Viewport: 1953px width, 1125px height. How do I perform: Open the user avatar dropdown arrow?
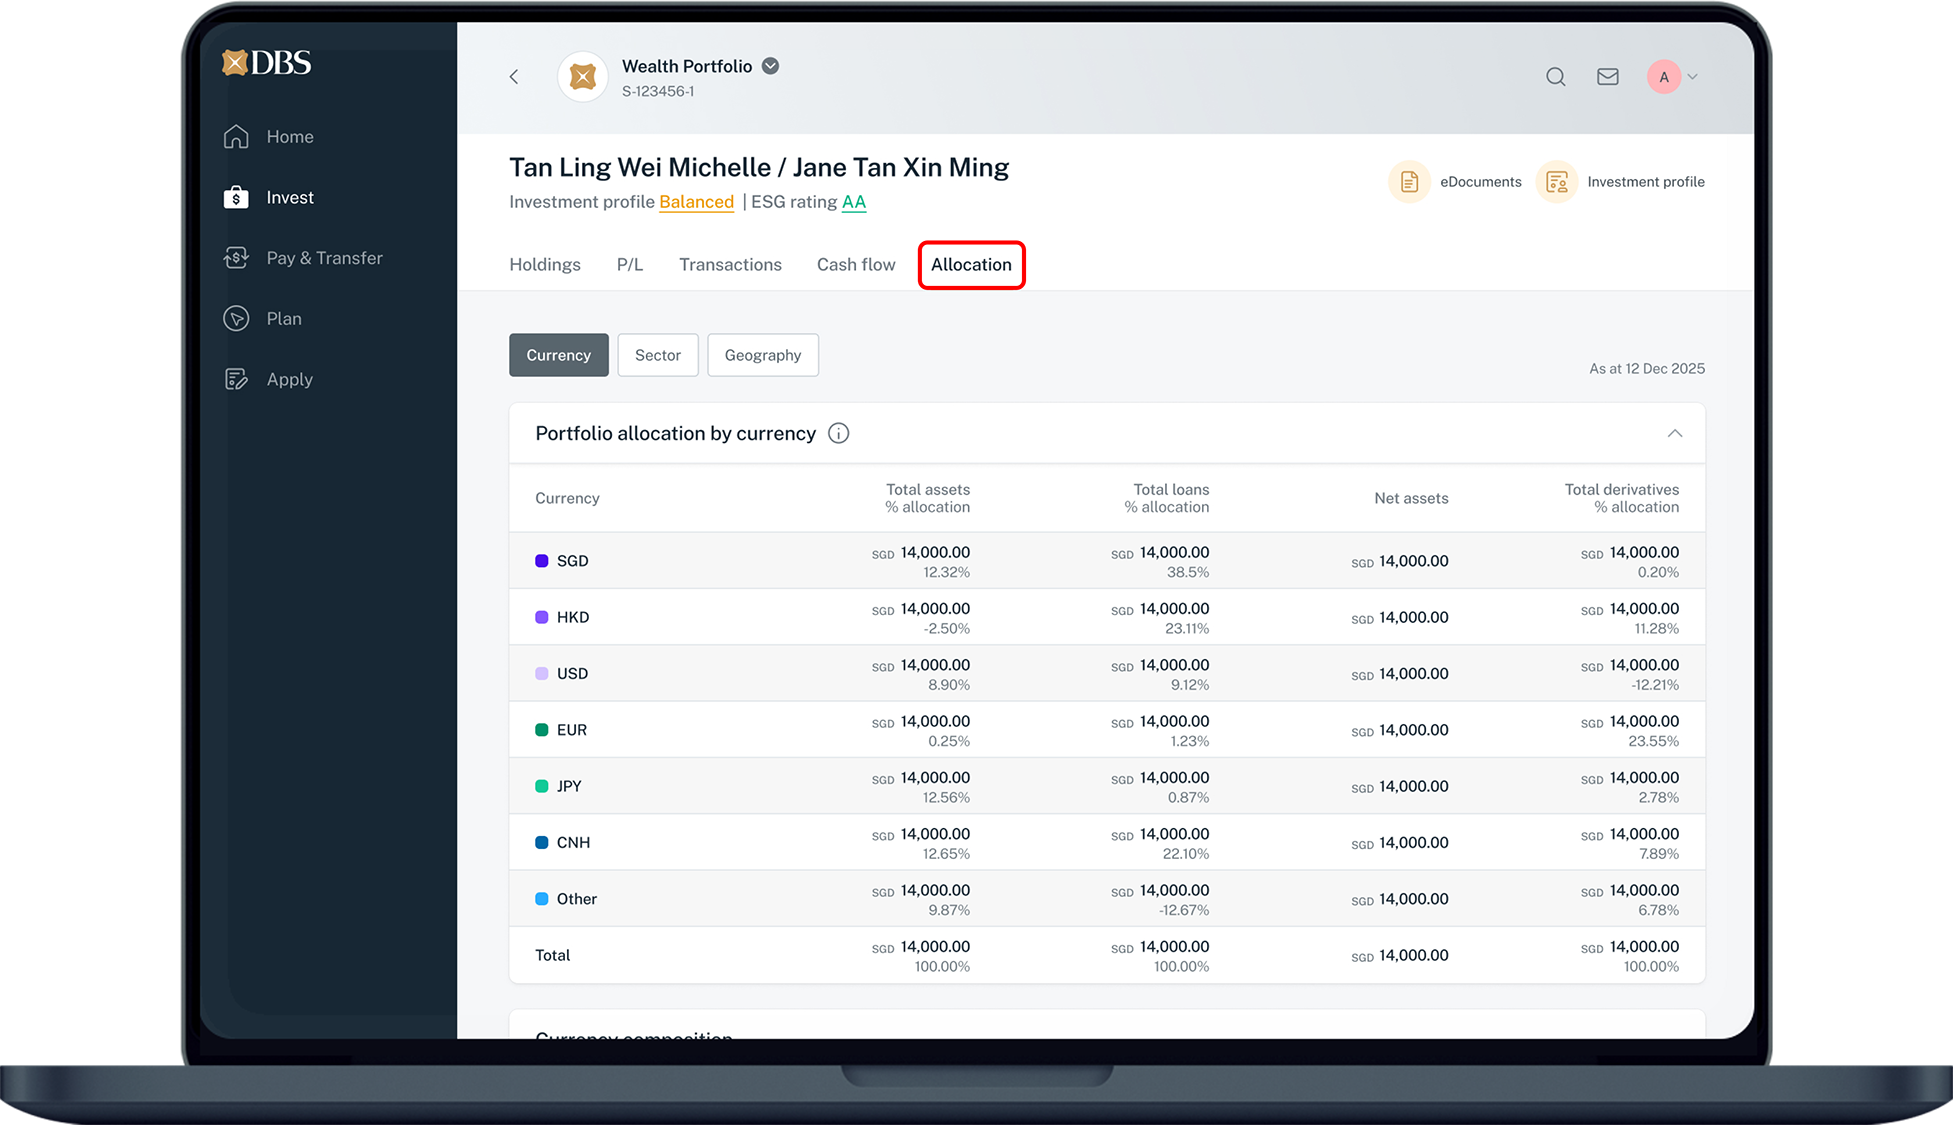click(x=1692, y=77)
